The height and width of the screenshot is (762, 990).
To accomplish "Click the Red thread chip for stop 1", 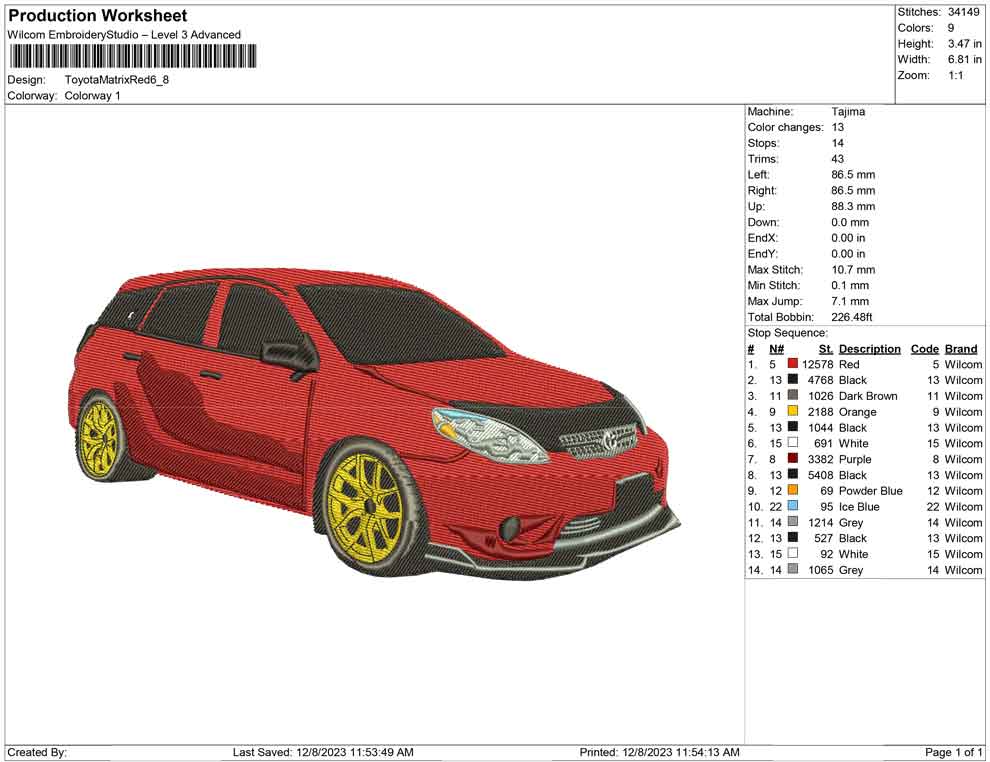I will [794, 364].
